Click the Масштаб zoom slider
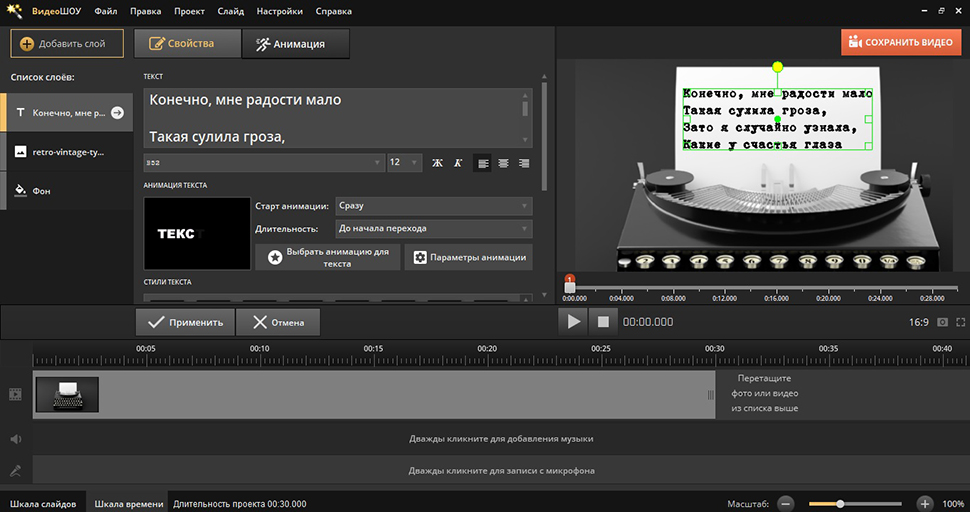The height and width of the screenshot is (512, 970). pyautogui.click(x=855, y=504)
